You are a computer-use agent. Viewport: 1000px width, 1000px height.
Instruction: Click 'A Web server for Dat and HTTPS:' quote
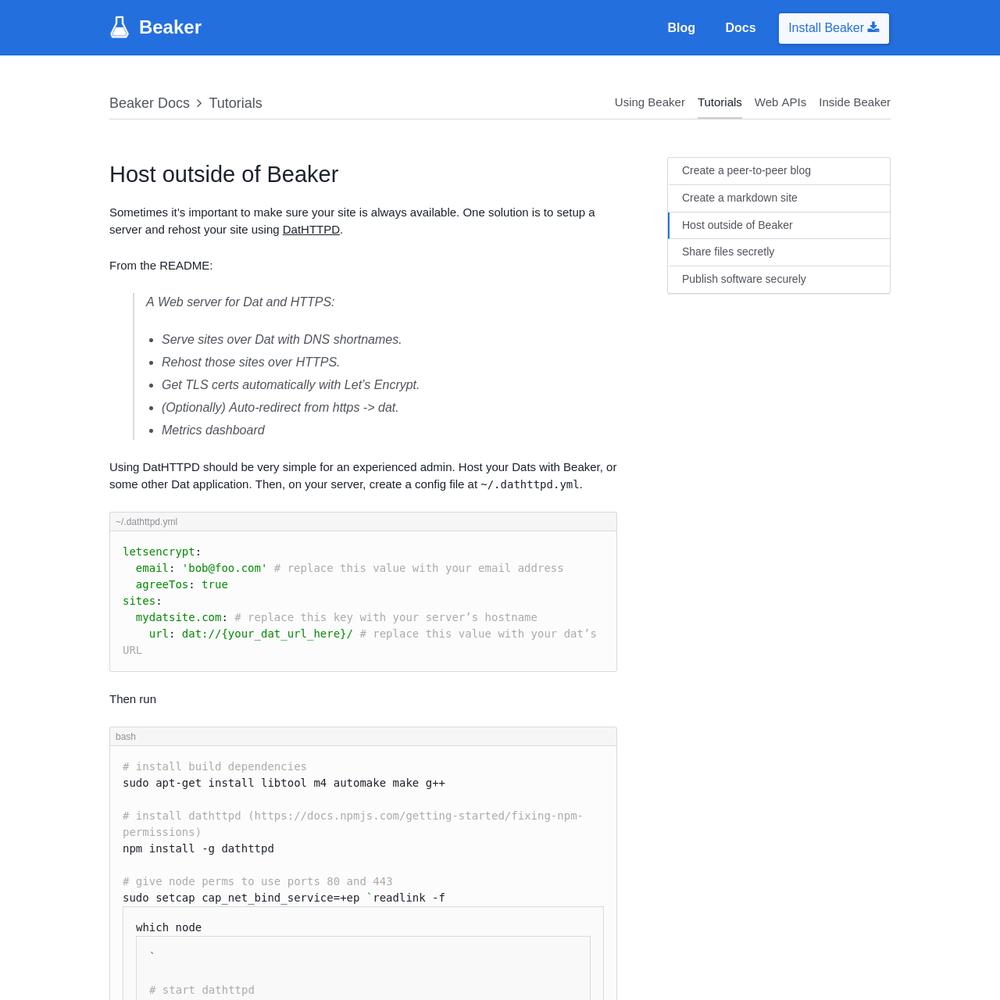pyautogui.click(x=240, y=302)
